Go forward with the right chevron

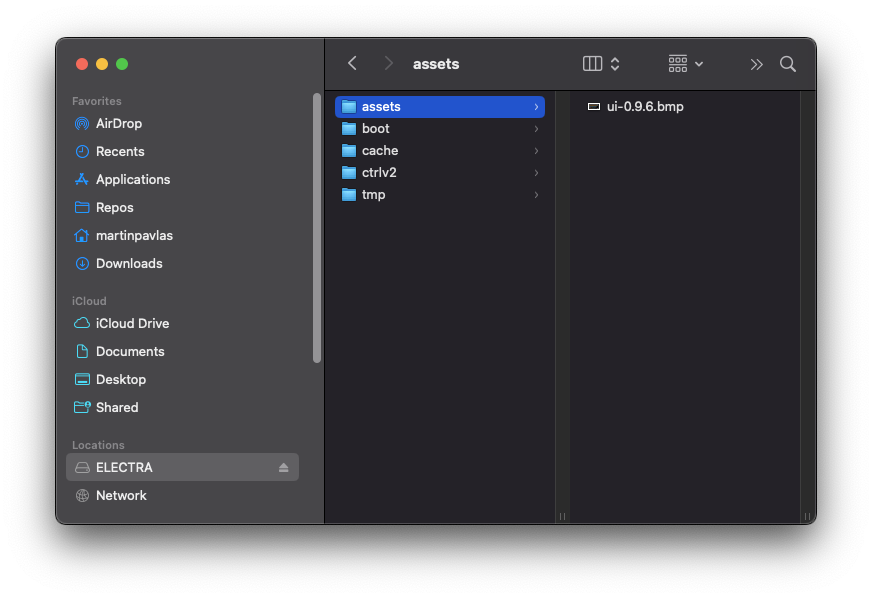point(389,63)
